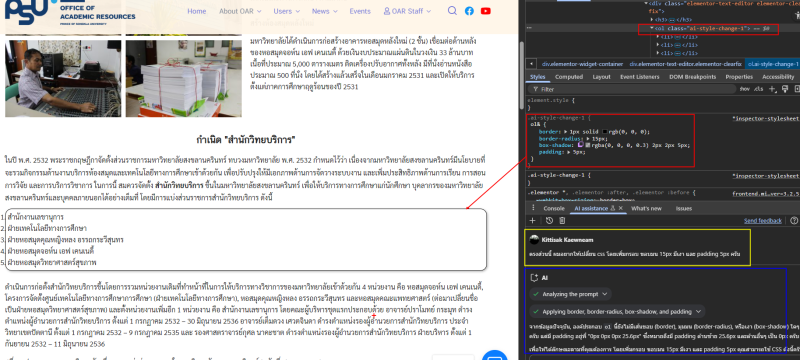Viewport: 800px width, 360px height.
Task: Select div.elementor-widget-container in the breadcrumb
Action: pyautogui.click(x=582, y=64)
